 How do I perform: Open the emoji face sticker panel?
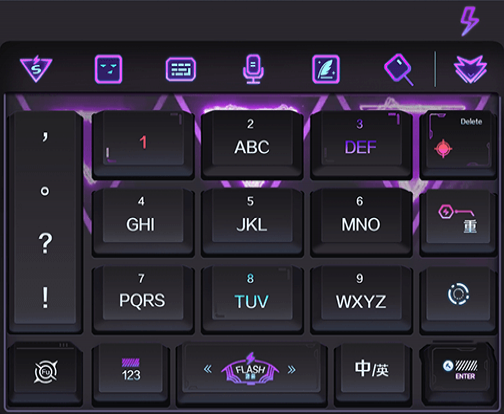click(108, 69)
